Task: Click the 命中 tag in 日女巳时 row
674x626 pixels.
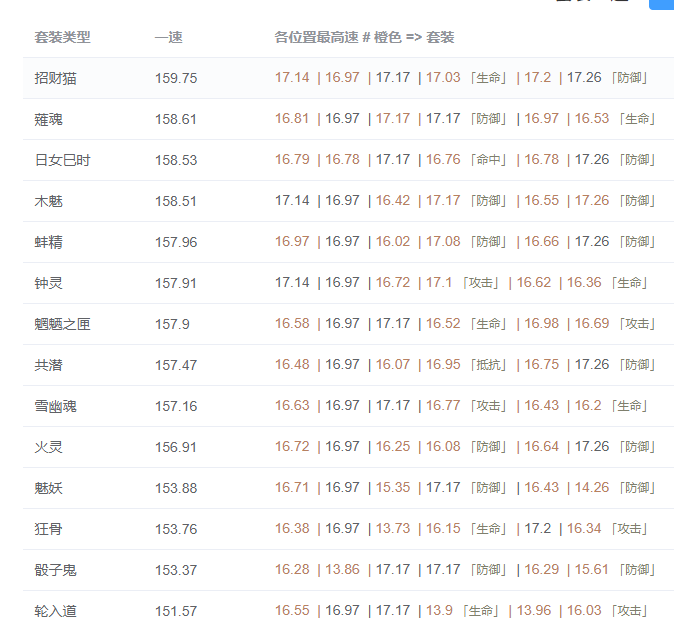Action: tap(488, 160)
